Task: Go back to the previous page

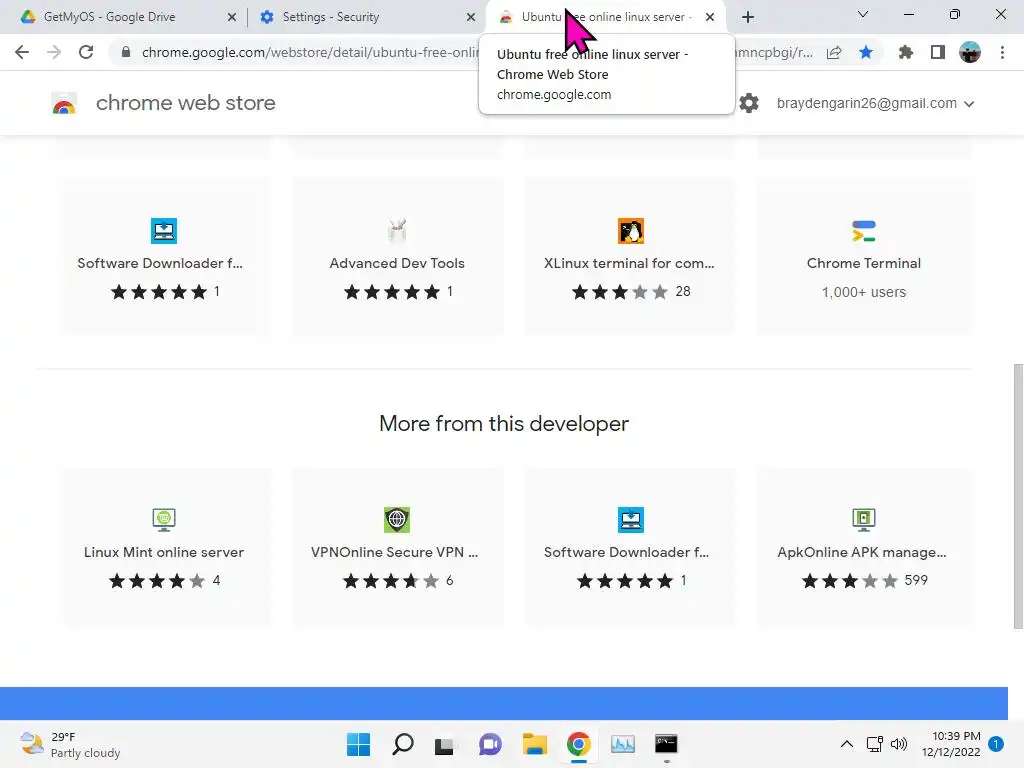Action: click(x=22, y=52)
